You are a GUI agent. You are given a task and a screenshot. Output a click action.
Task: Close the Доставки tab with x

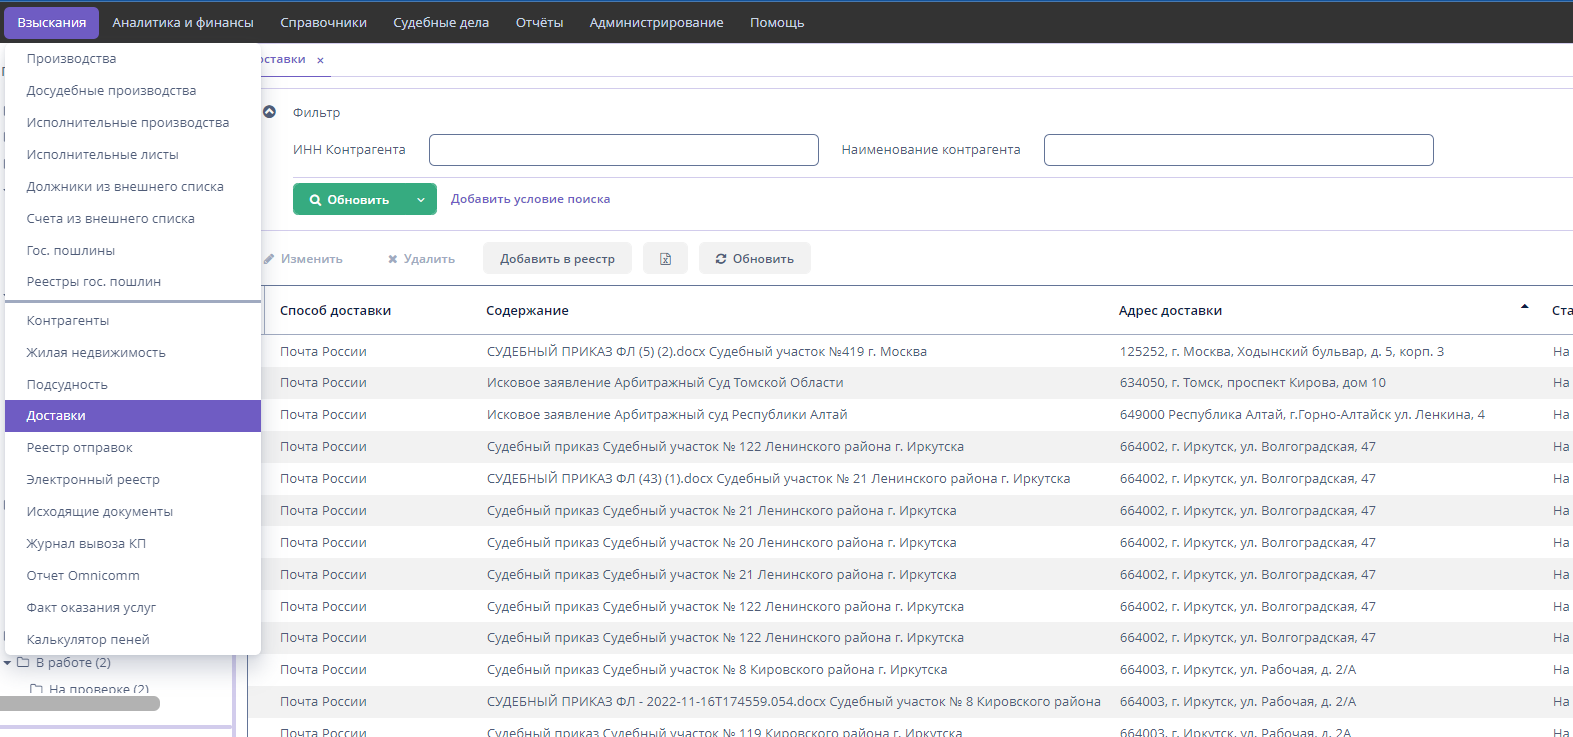tap(320, 61)
